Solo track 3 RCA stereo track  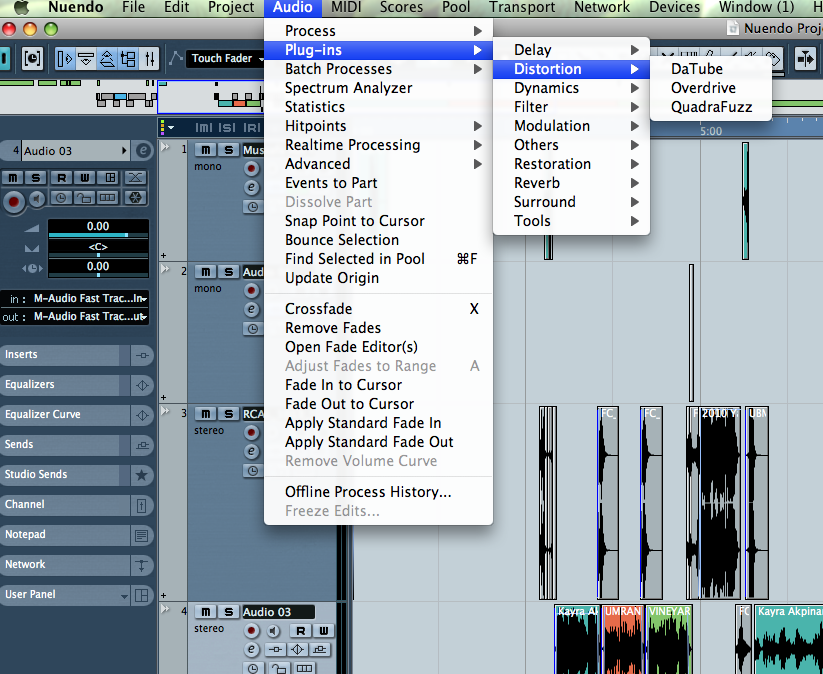click(228, 414)
